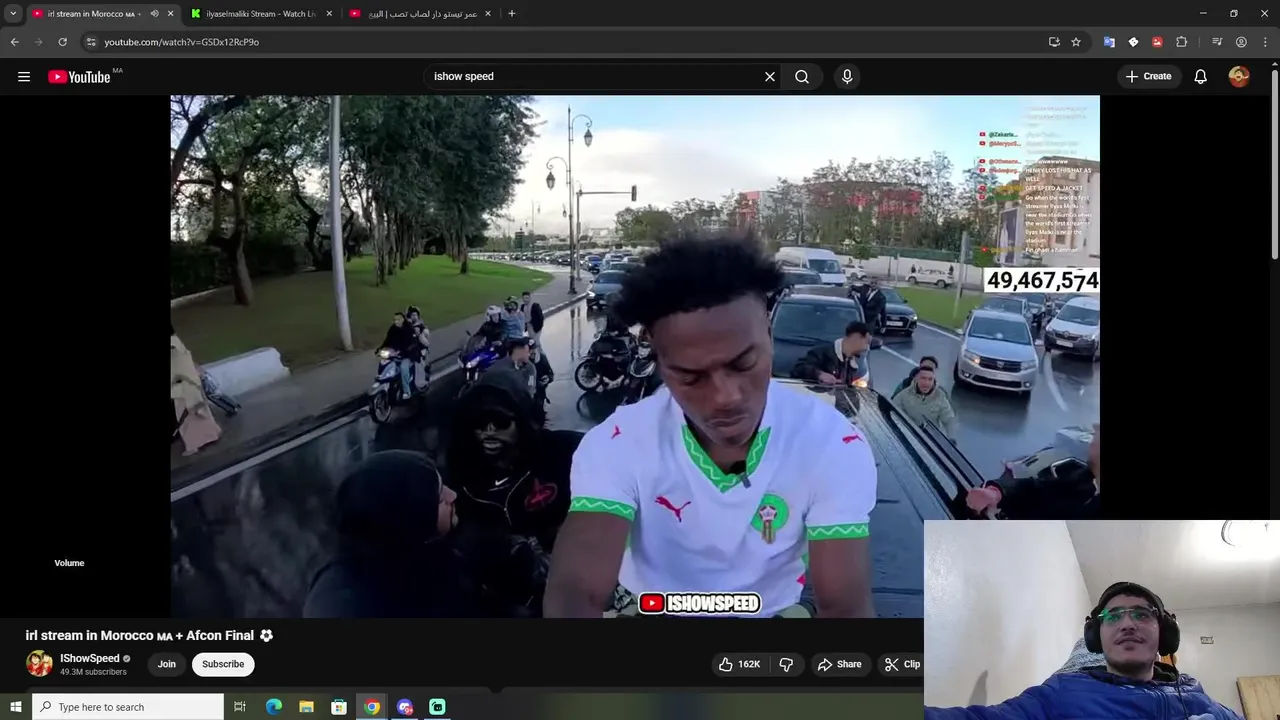Screen dimensions: 1280x720
Task: Subscribe to IShowSpeed
Action: click(x=223, y=664)
